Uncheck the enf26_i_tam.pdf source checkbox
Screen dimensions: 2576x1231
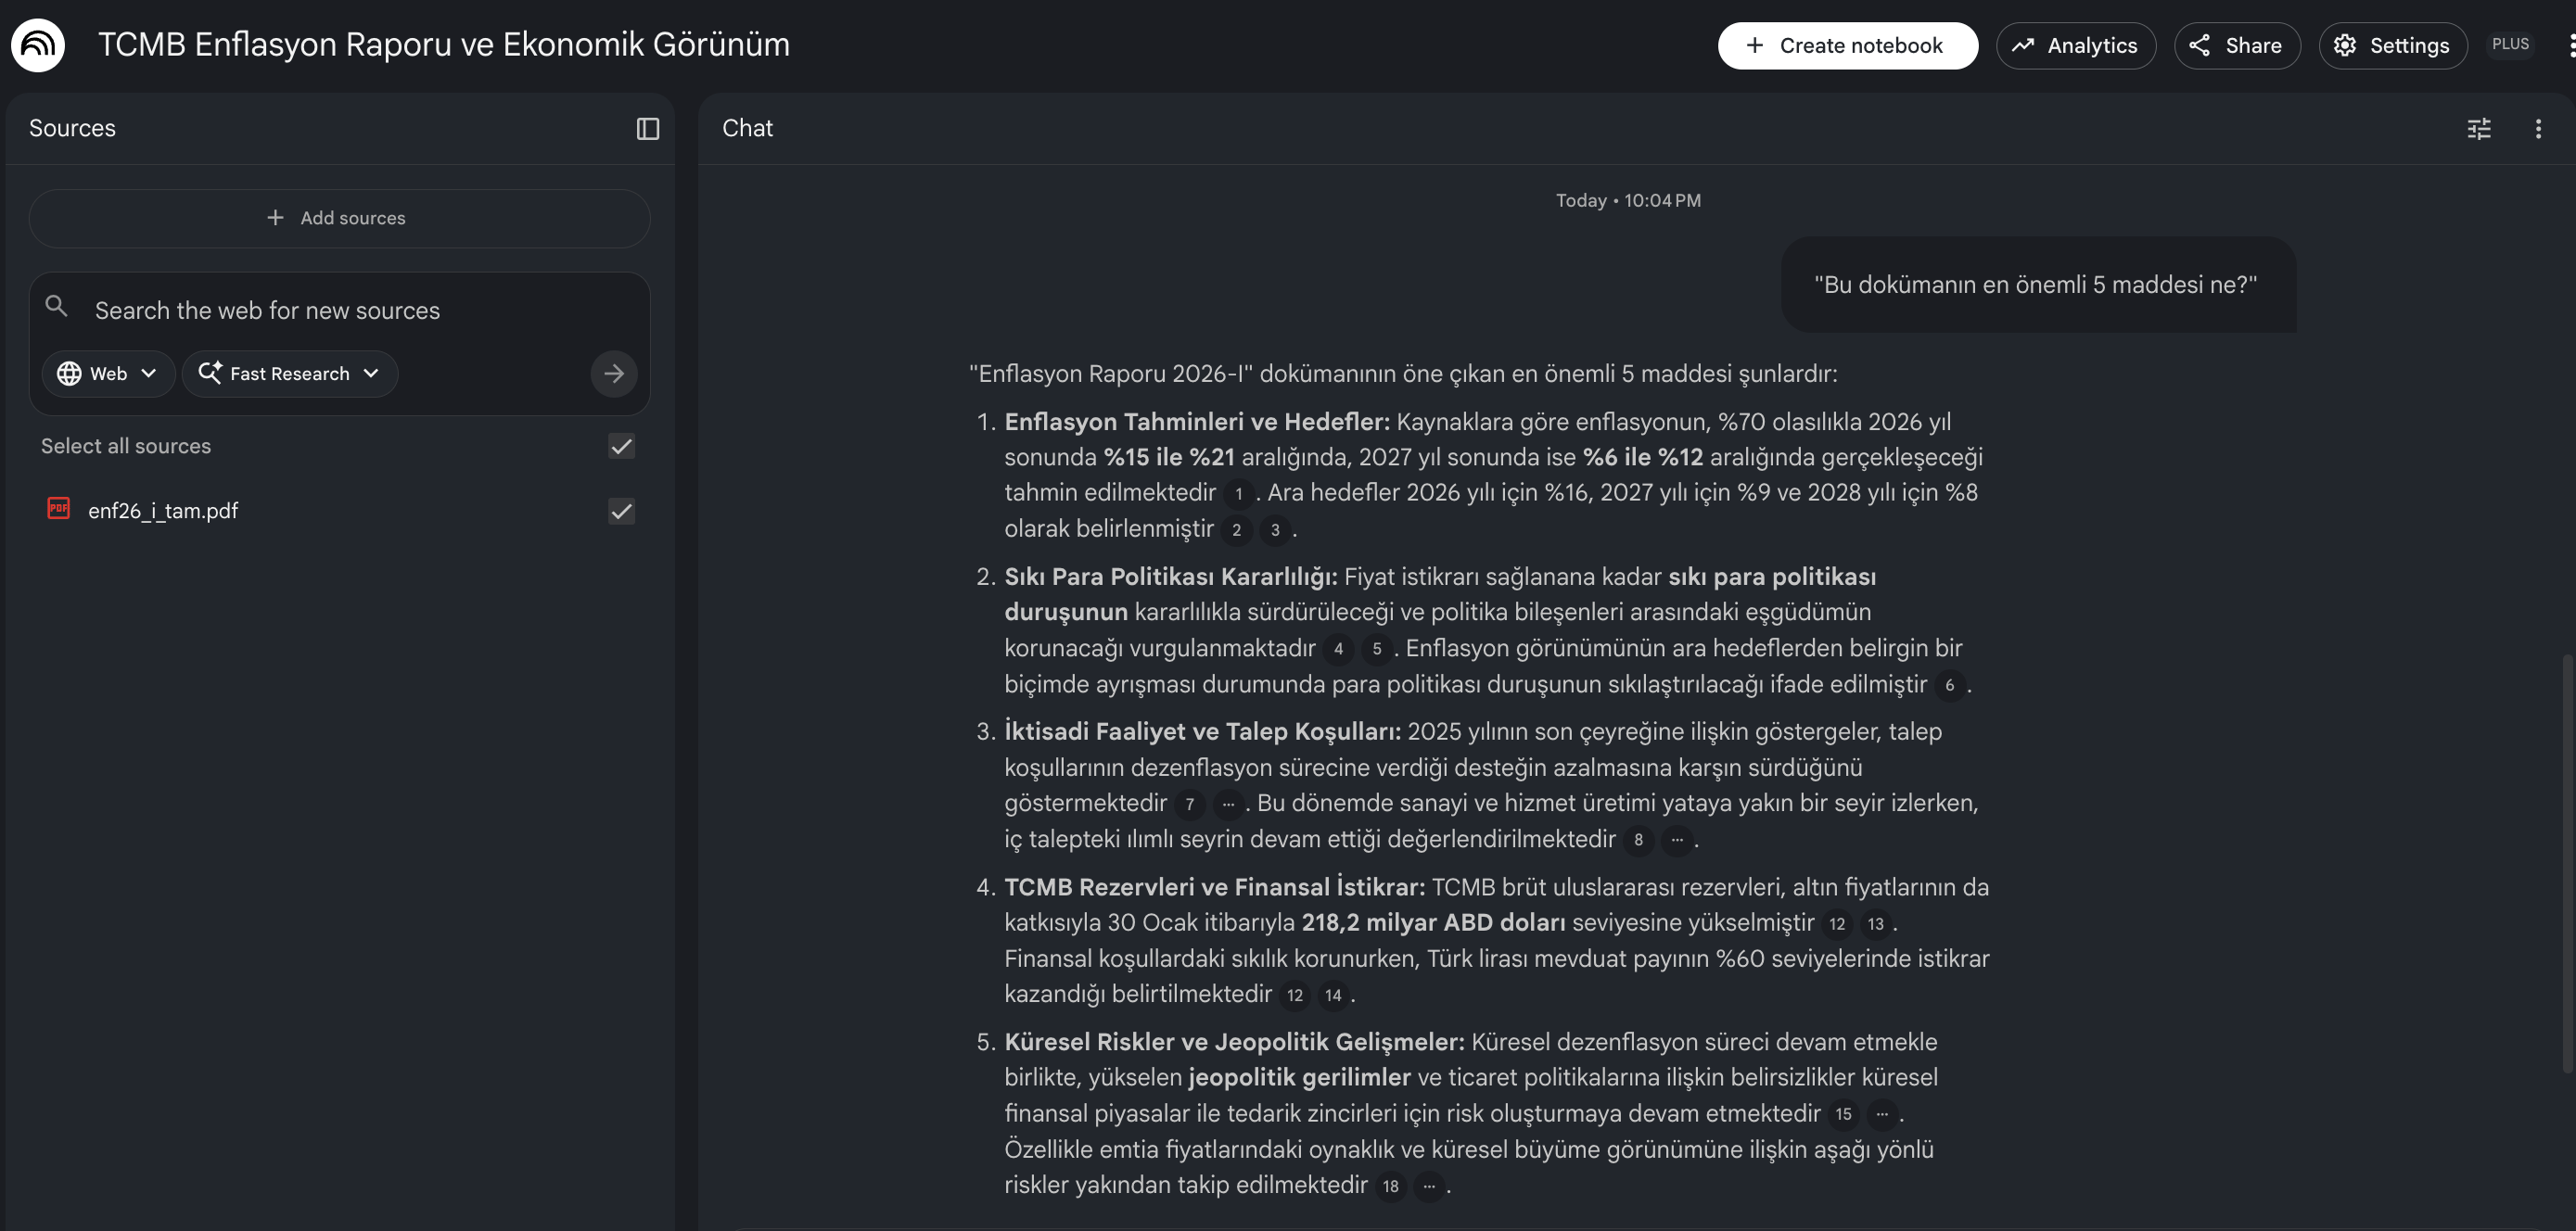(621, 511)
